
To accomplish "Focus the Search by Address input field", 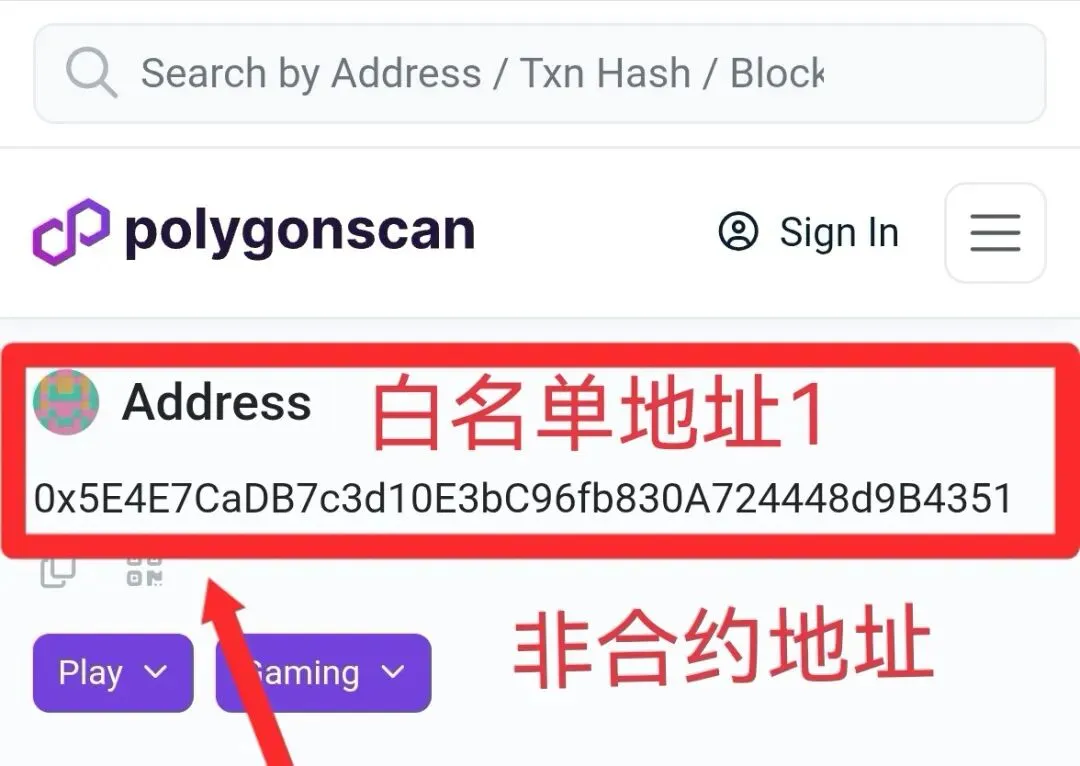I will (540, 73).
